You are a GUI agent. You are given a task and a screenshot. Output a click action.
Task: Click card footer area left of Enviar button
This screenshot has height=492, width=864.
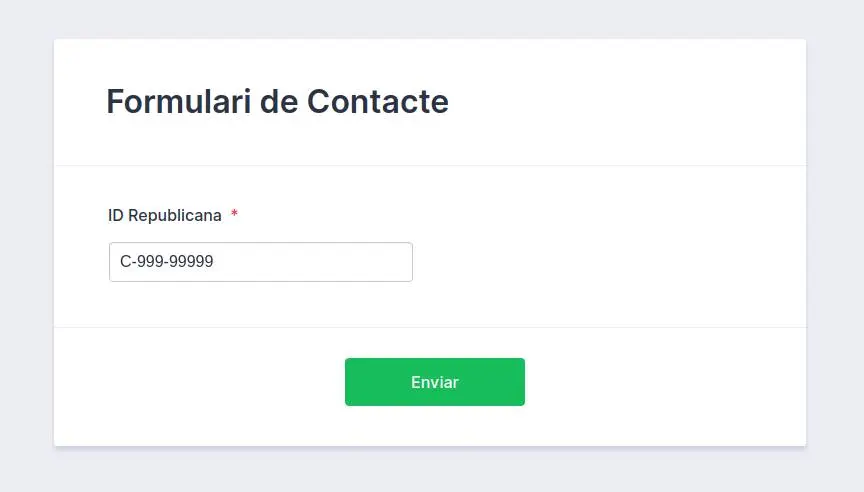[198, 386]
